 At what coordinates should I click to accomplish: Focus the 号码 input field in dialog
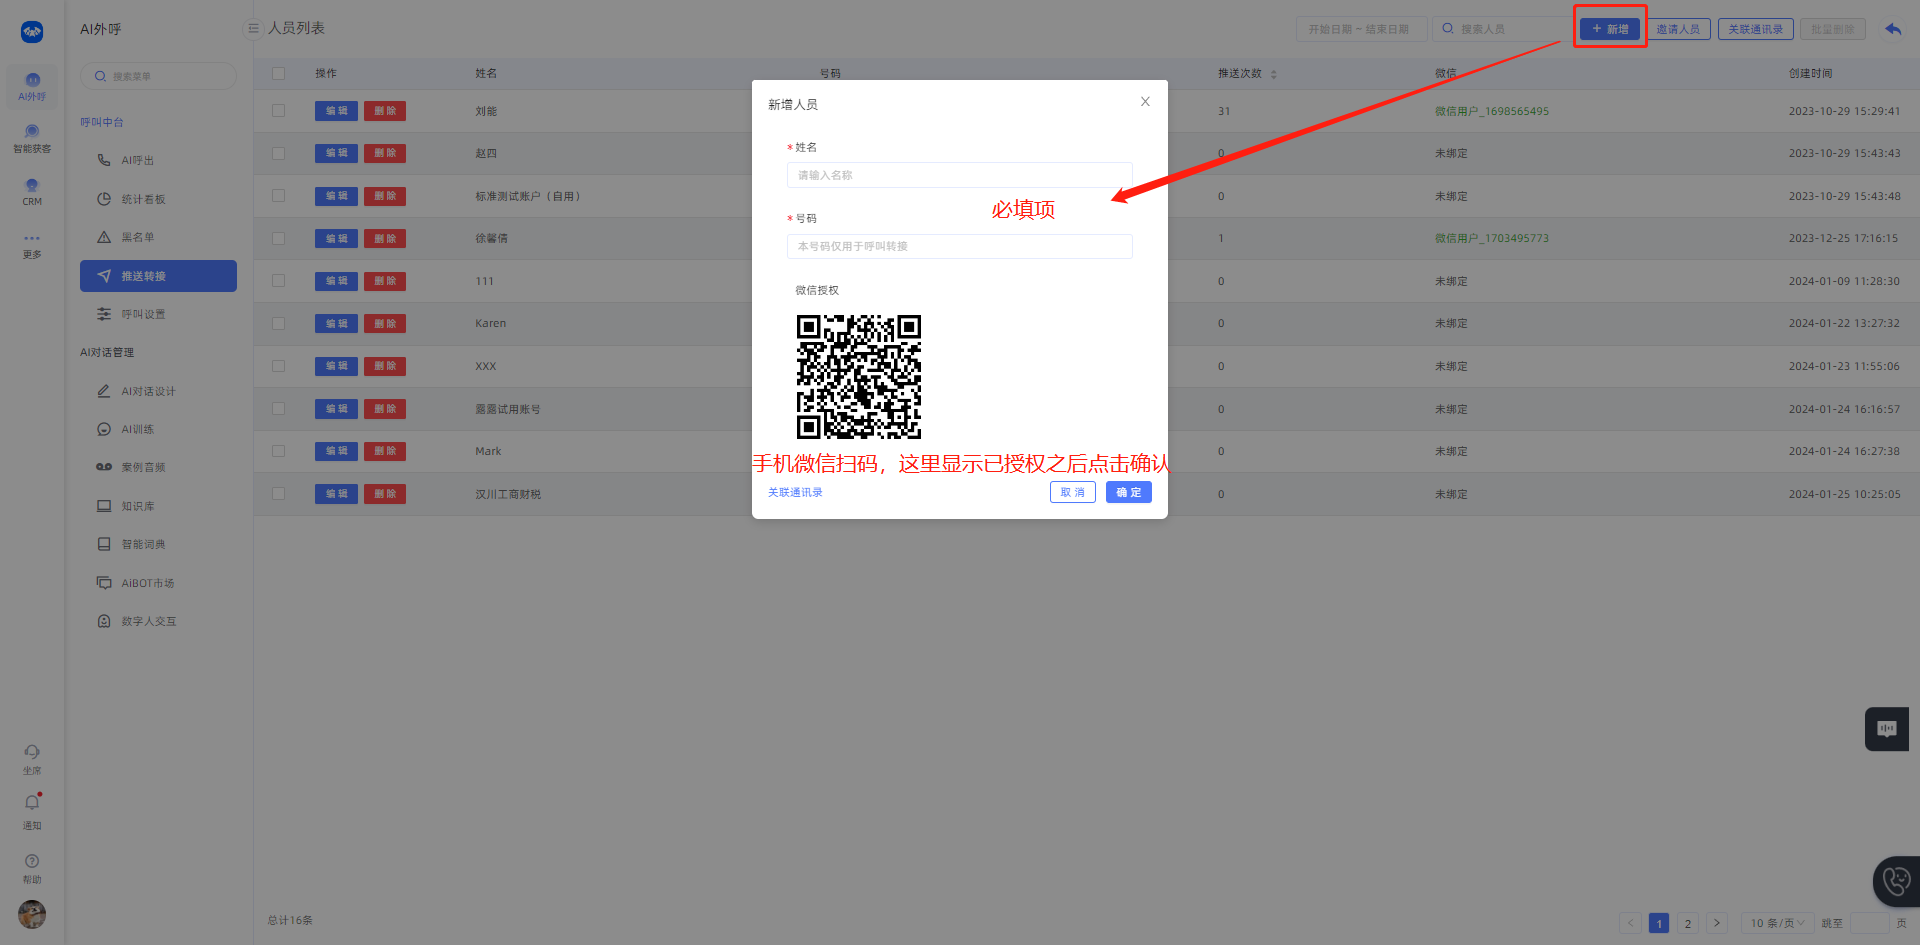960,246
